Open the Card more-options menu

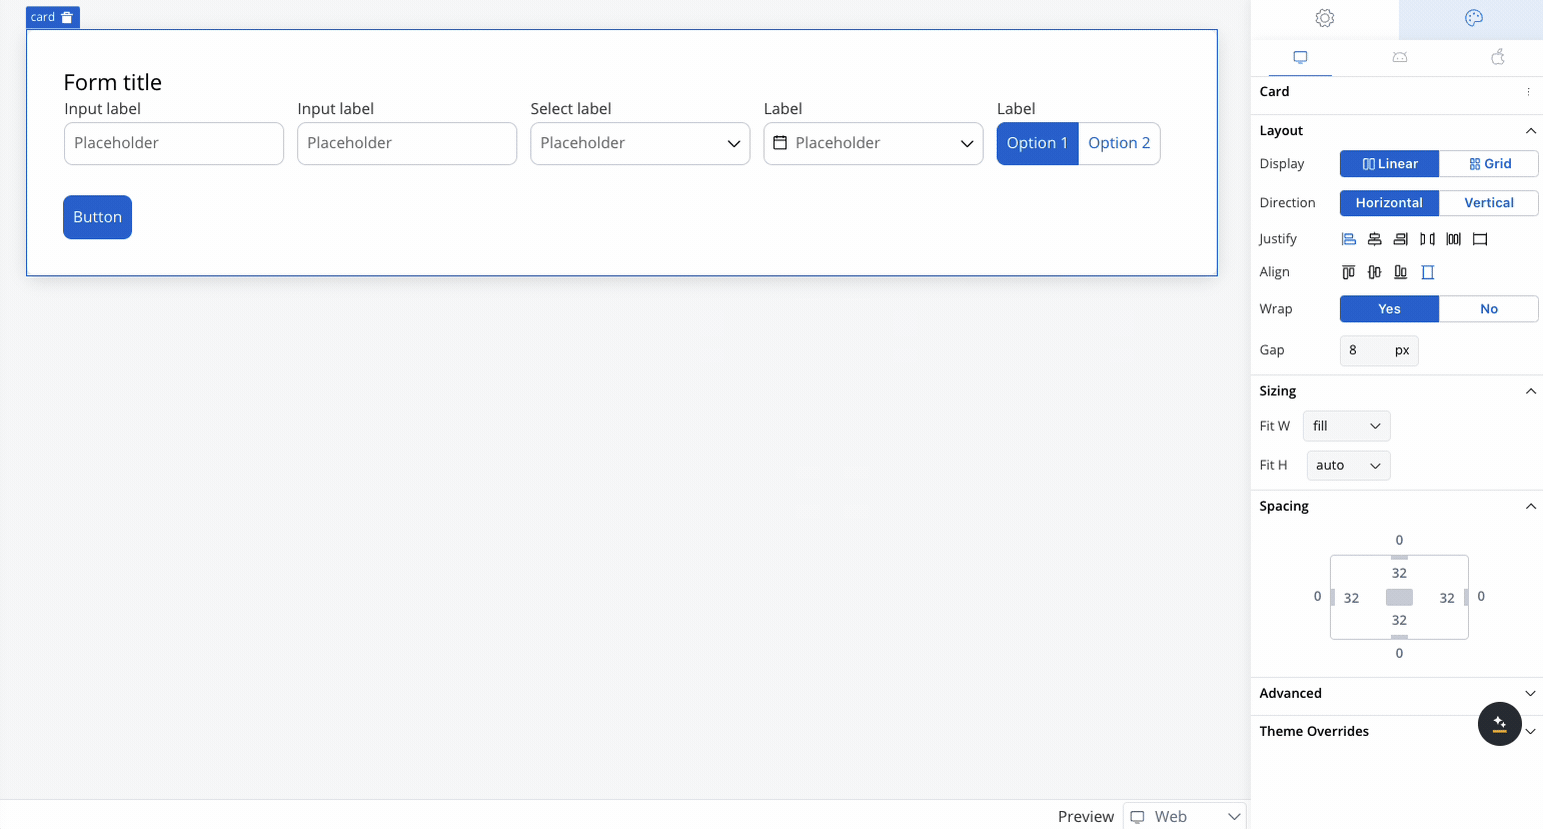click(1528, 92)
